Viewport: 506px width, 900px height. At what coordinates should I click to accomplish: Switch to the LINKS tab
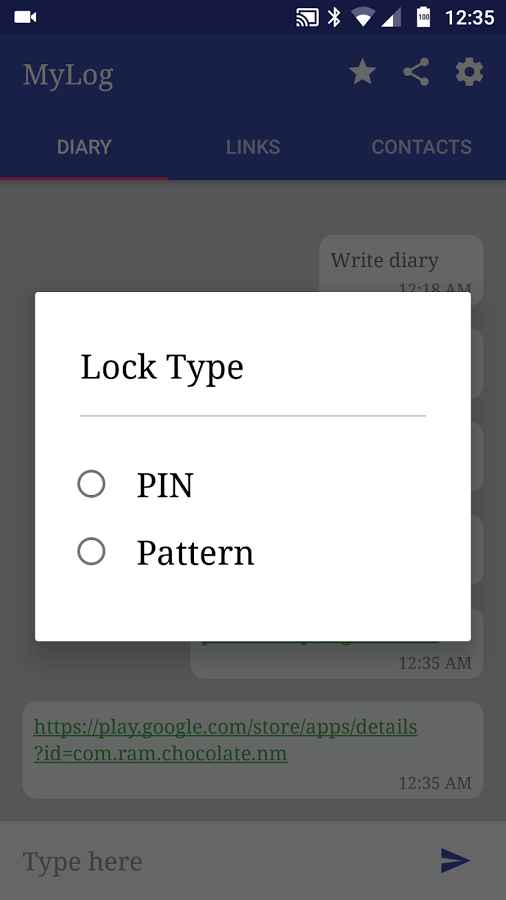point(252,148)
